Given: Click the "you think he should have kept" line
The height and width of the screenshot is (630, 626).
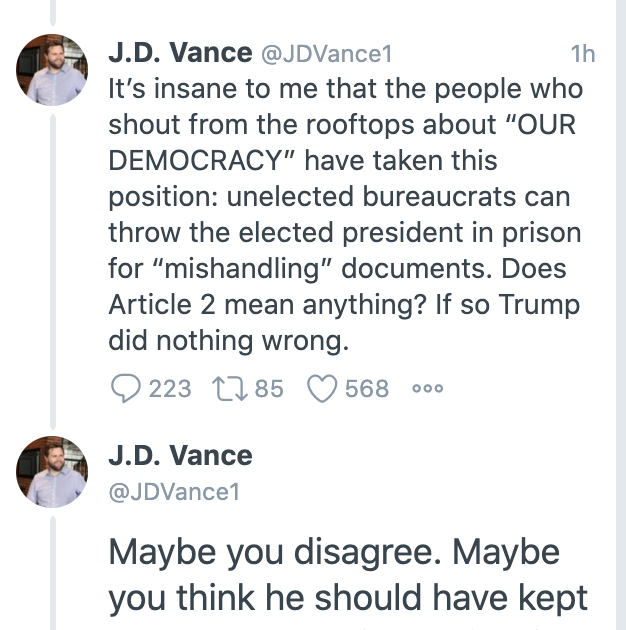Looking at the screenshot, I should click(x=347, y=597).
